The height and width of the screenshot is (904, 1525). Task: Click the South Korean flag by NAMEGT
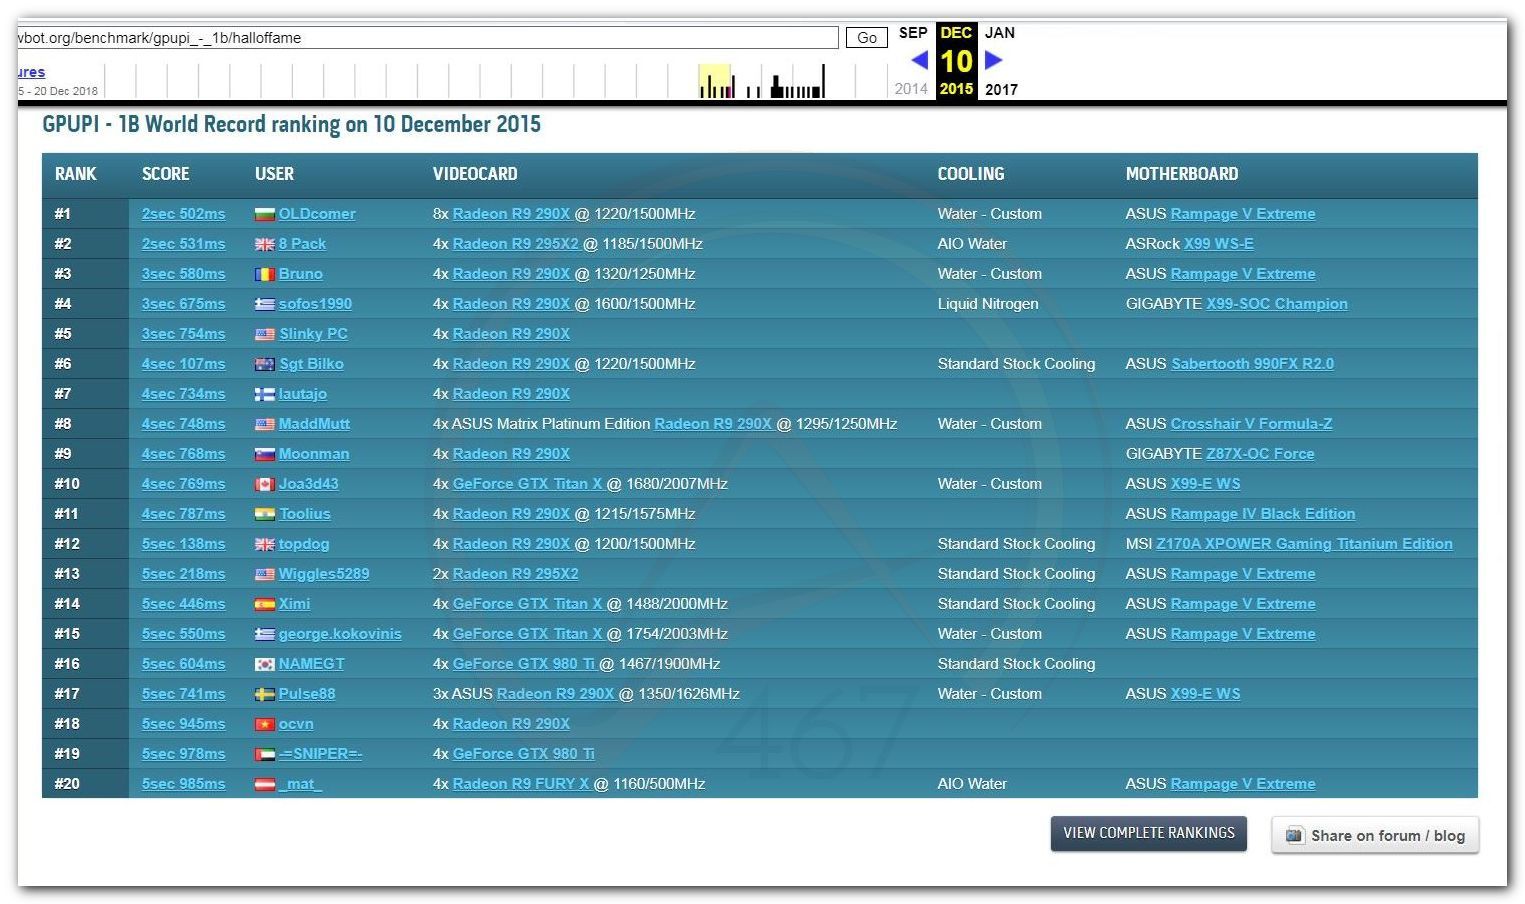coord(264,664)
